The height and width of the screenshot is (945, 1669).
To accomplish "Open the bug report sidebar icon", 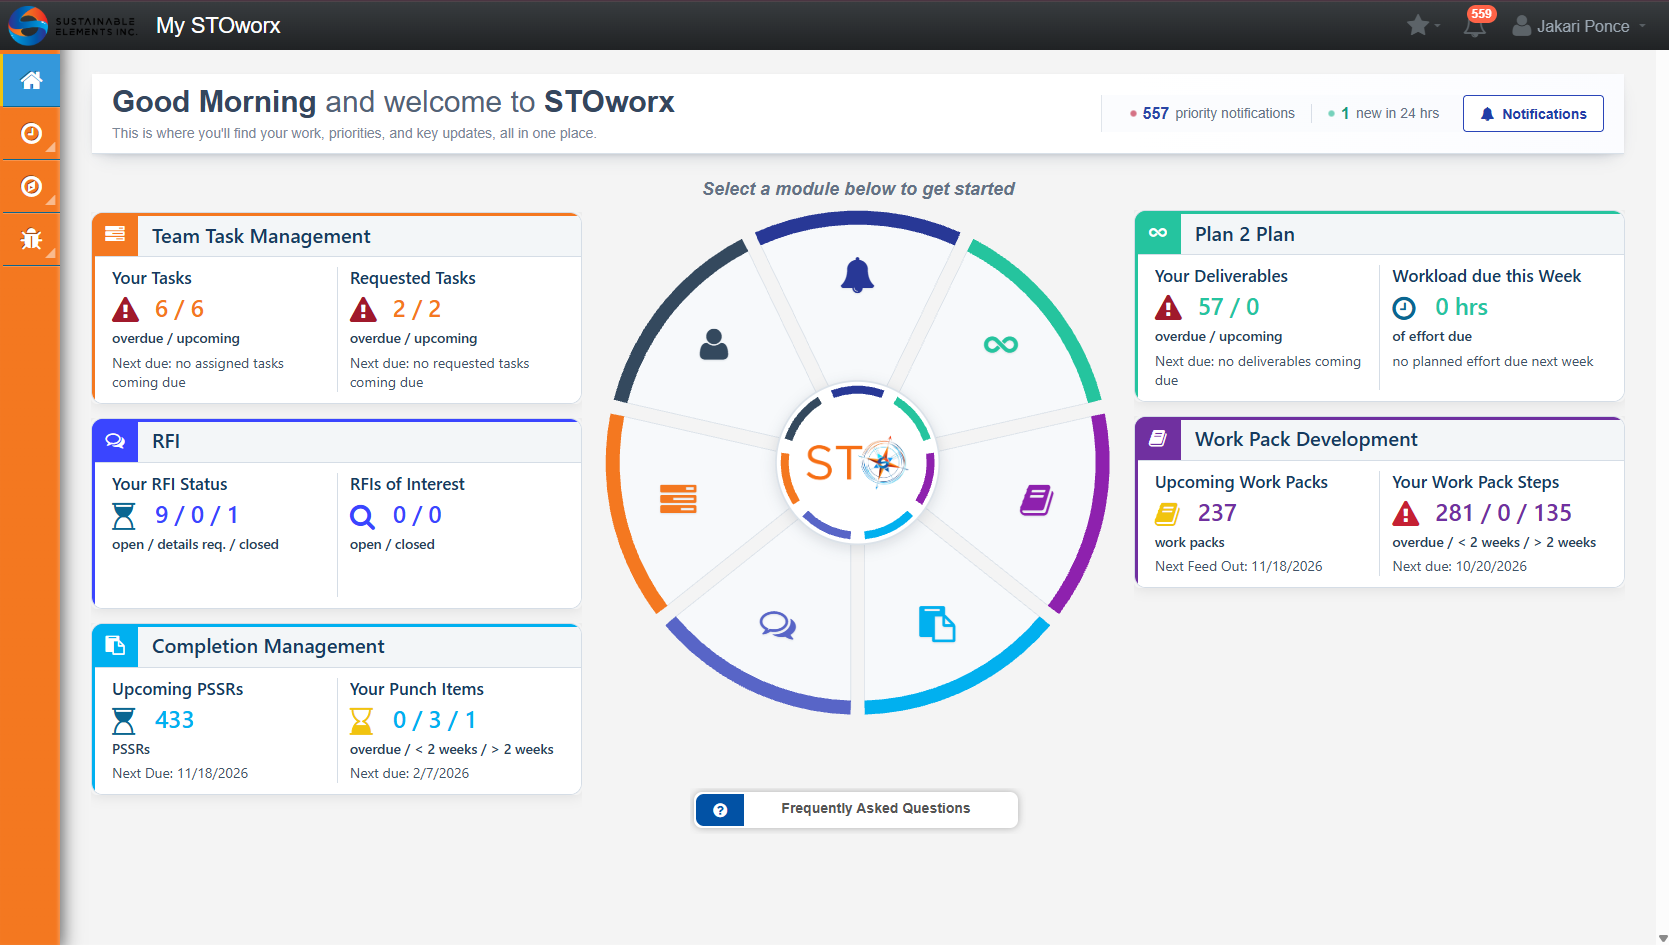I will (31, 239).
